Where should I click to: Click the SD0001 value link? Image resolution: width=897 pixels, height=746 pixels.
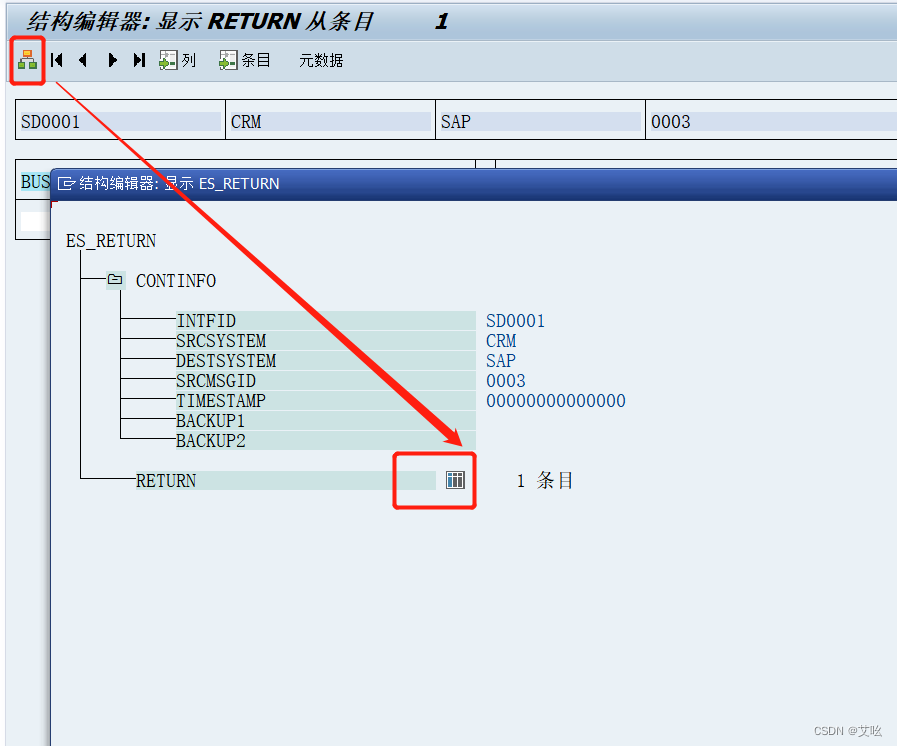click(516, 320)
